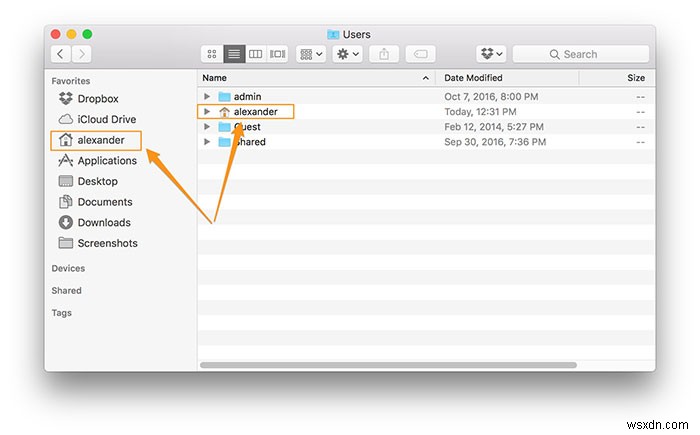
Task: Click the horizontal scrollbar at the bottom
Action: coord(388,365)
